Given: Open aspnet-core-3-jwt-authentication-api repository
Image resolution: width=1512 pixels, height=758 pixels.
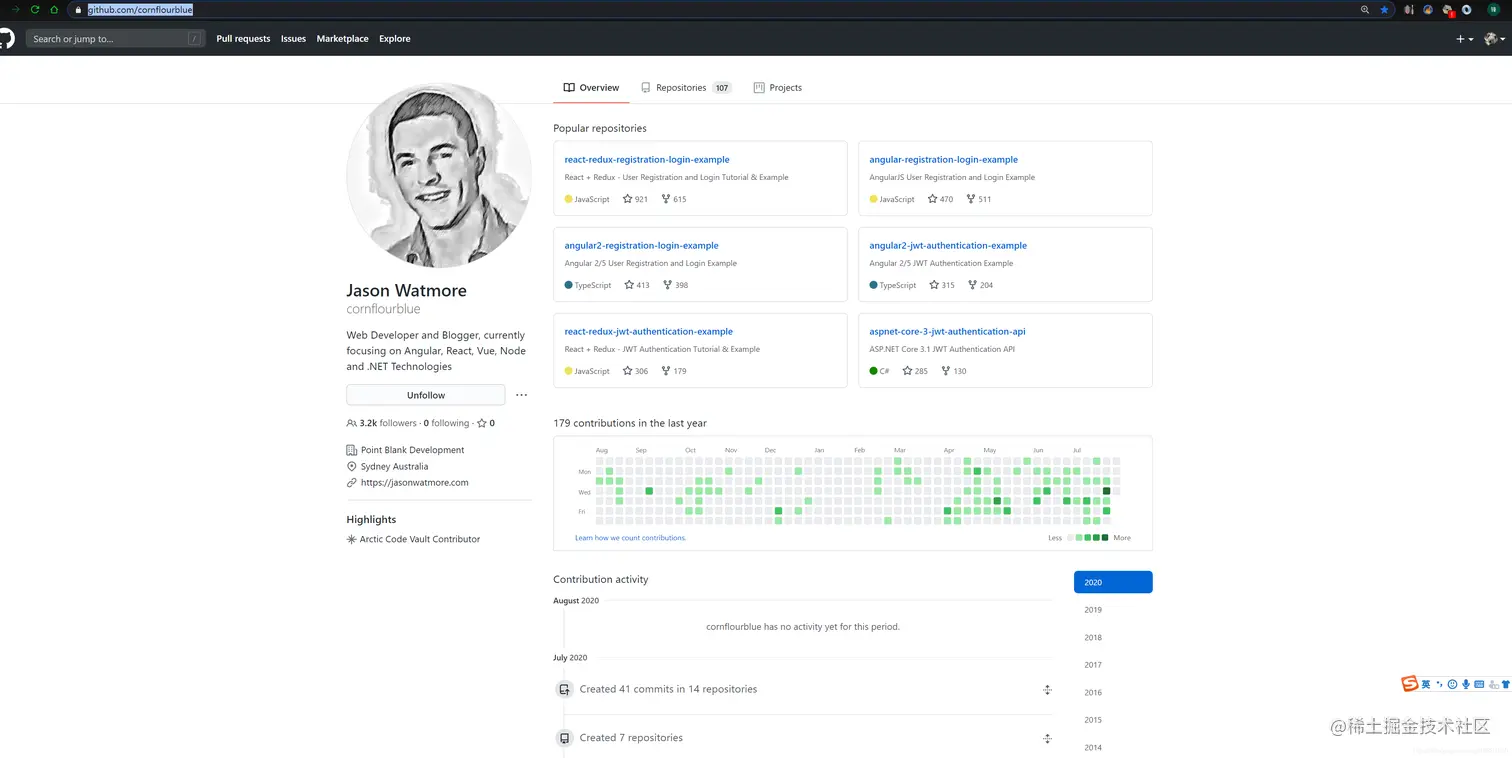Looking at the screenshot, I should tap(947, 332).
